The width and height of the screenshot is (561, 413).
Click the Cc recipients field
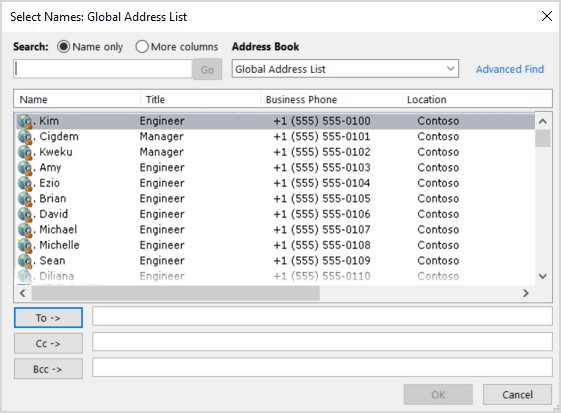(322, 342)
